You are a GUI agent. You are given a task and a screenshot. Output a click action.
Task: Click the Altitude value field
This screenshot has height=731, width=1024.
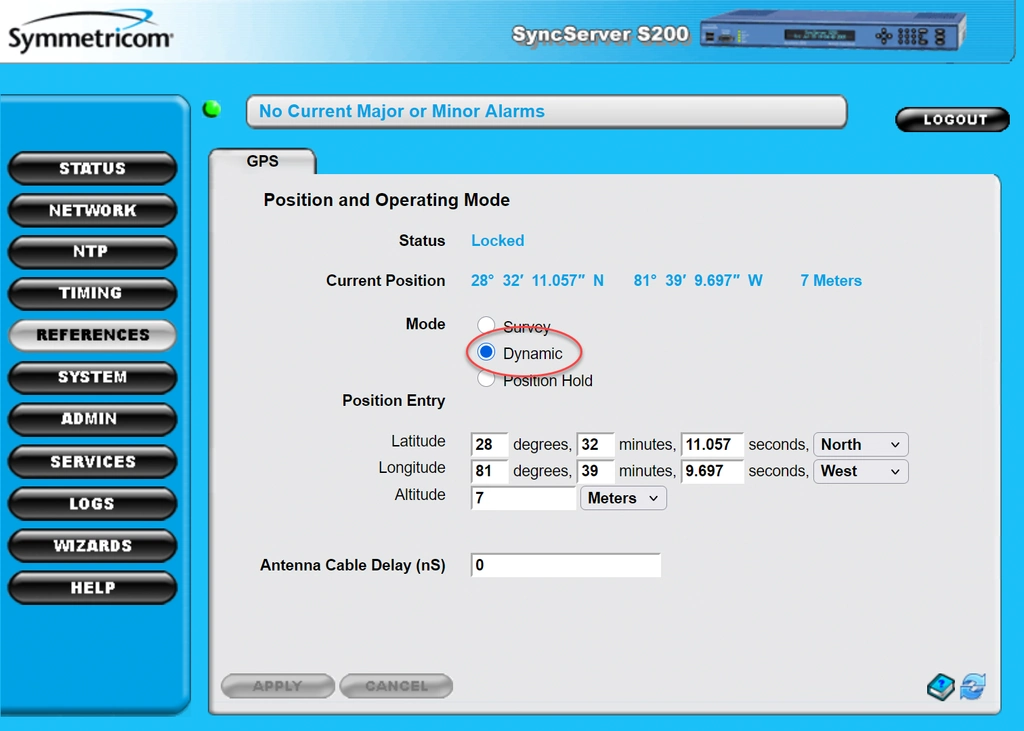pos(523,498)
